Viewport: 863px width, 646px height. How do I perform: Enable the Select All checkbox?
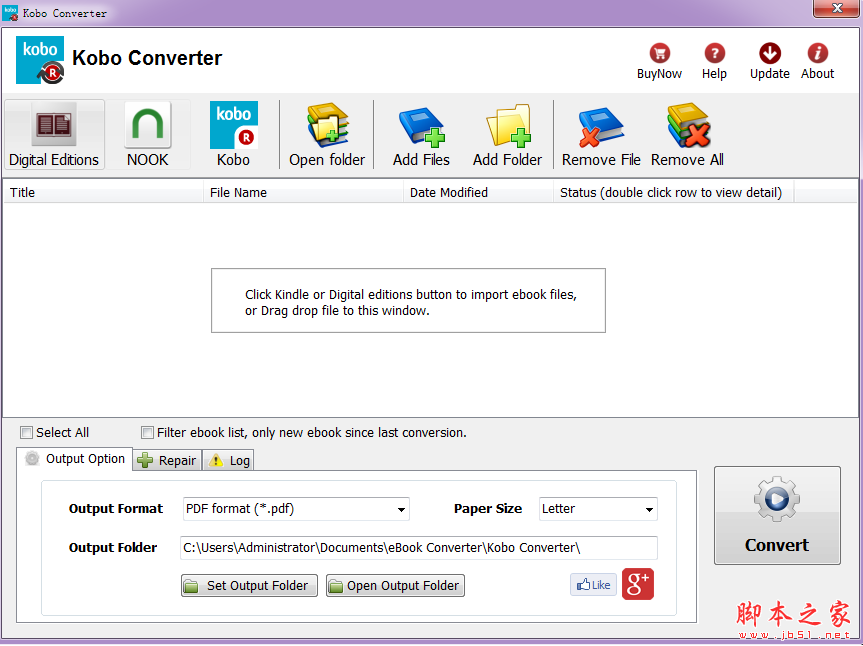26,433
